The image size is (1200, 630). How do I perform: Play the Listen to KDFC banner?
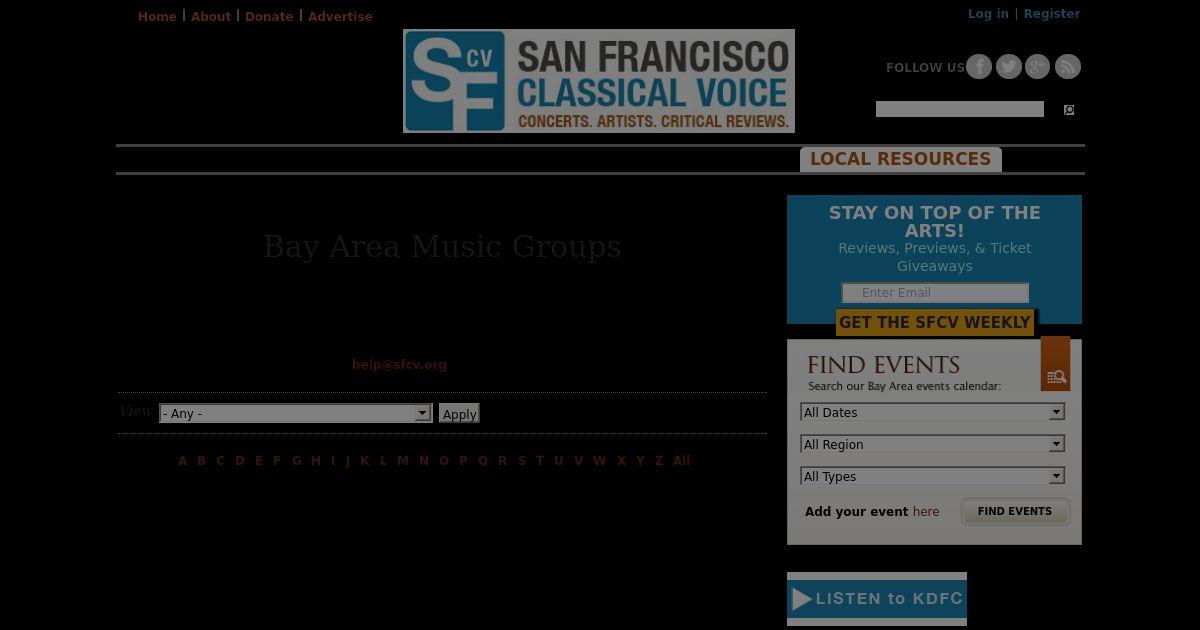click(877, 599)
